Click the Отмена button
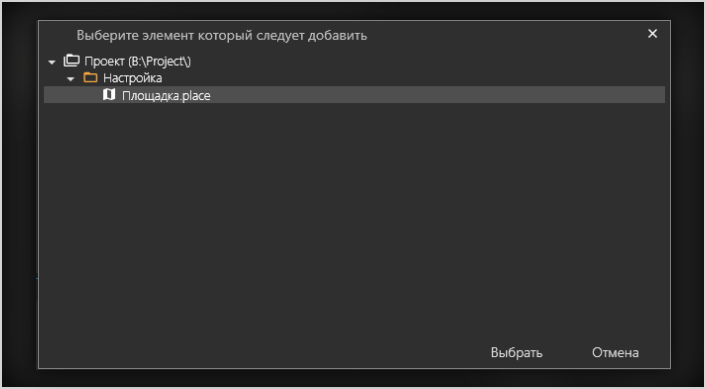 coord(615,353)
